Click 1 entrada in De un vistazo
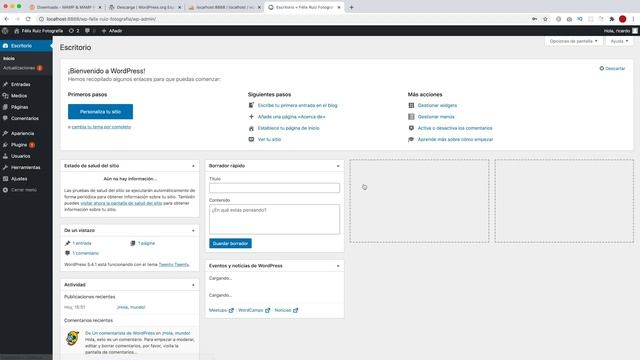This screenshot has height=360, width=640. [x=82, y=243]
